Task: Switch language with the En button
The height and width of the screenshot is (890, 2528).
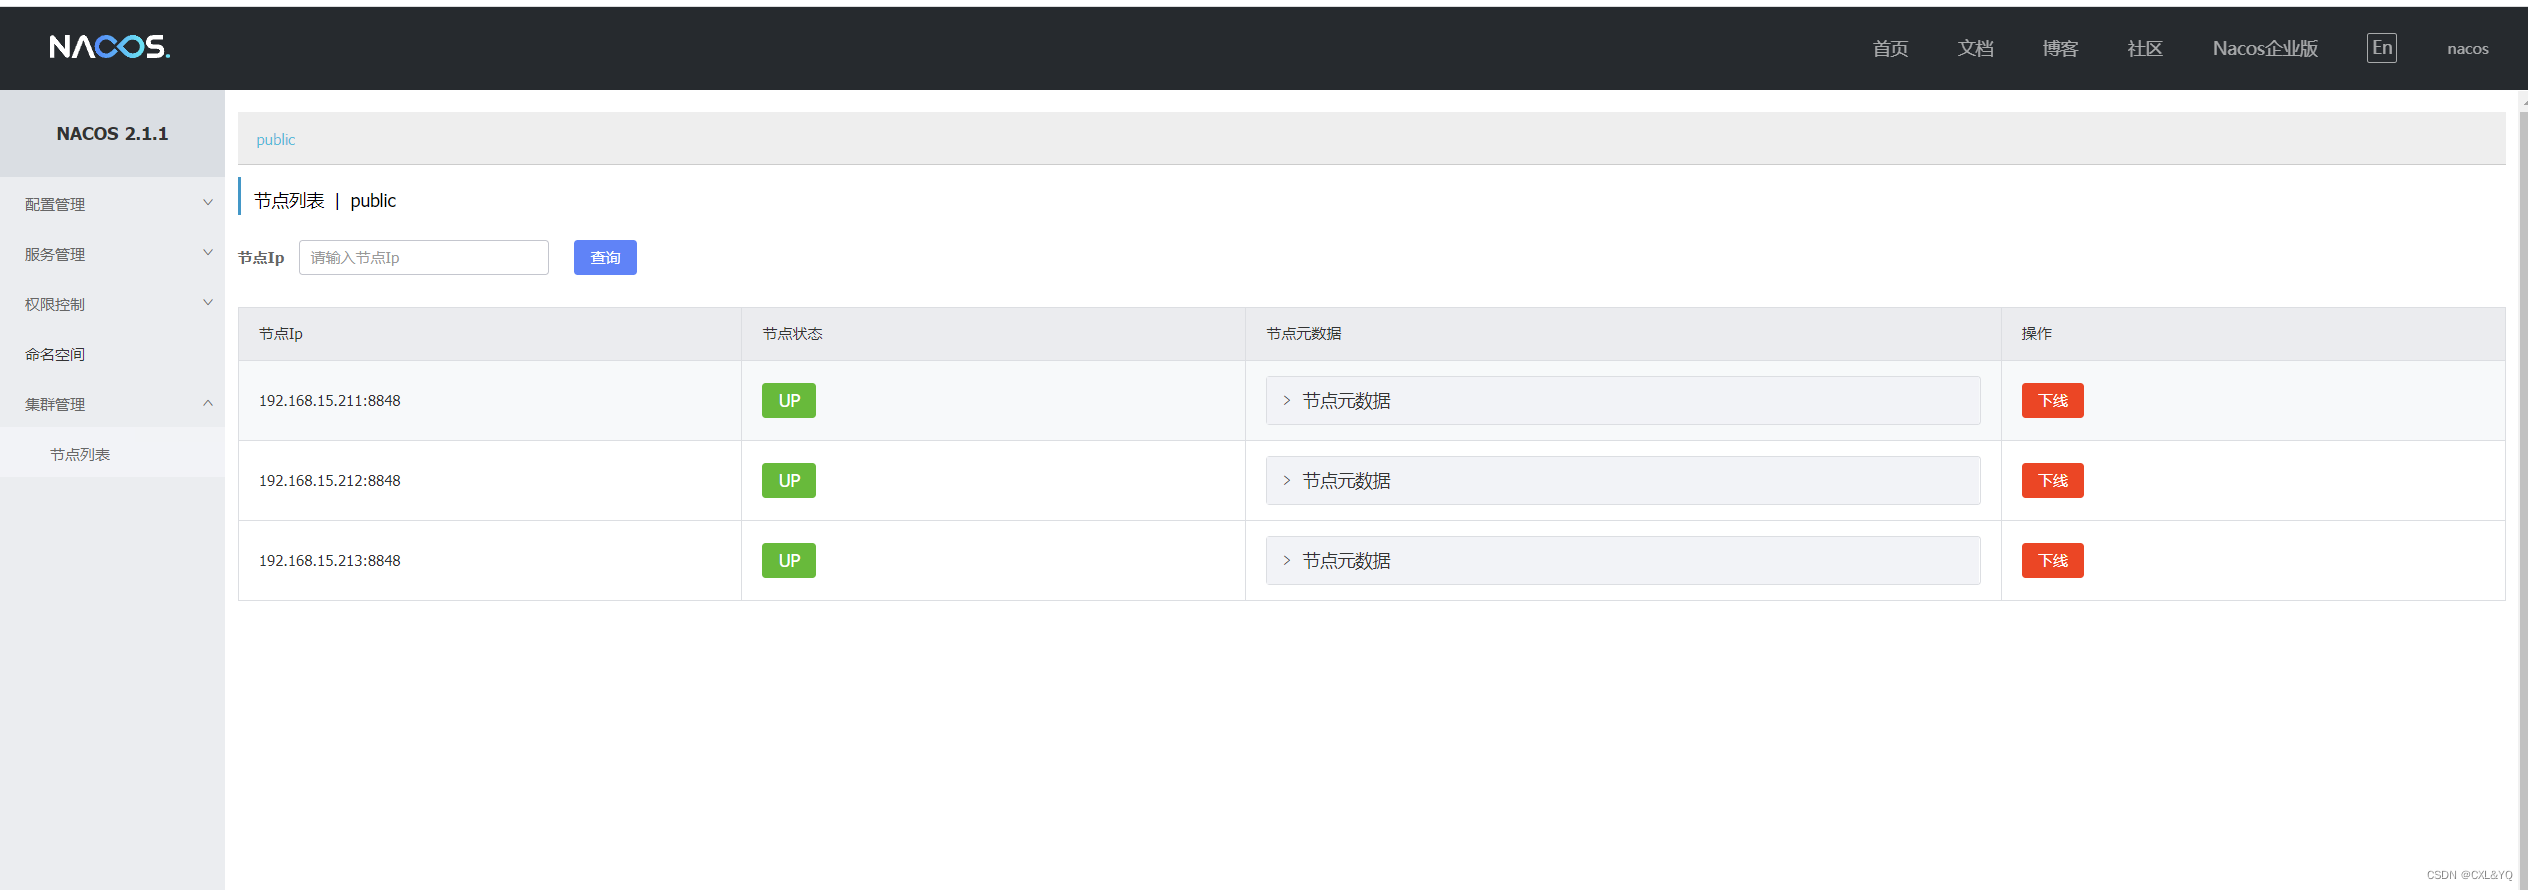Action: [2381, 48]
